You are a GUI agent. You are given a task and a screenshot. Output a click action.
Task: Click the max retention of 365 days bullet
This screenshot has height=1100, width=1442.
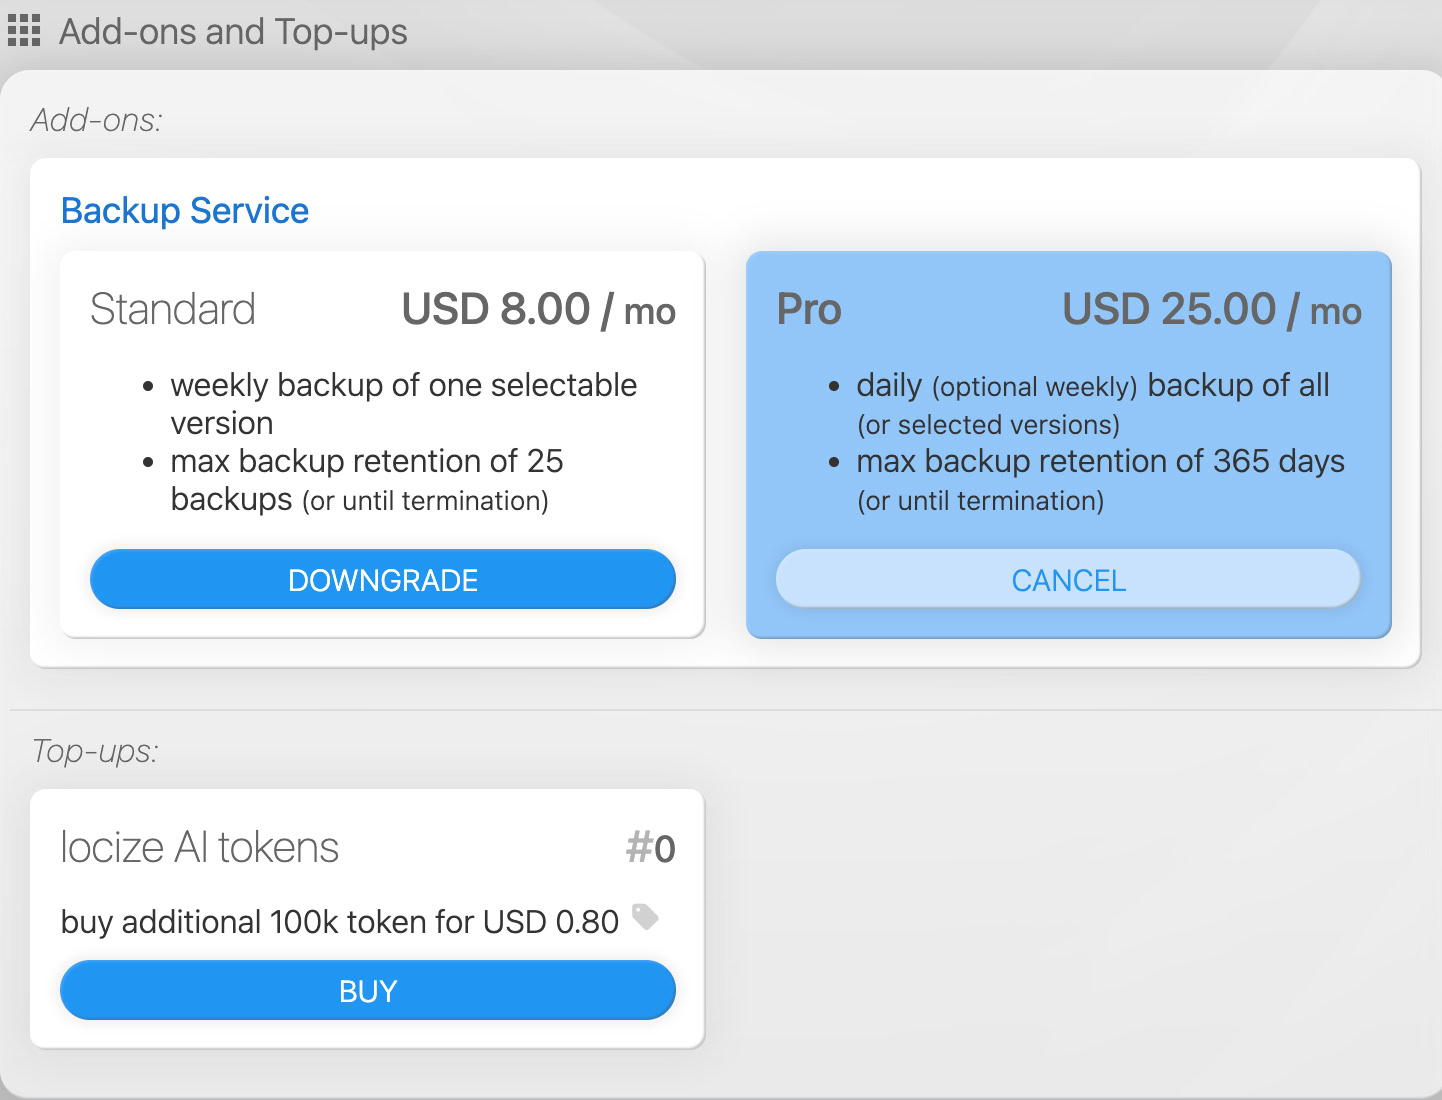coord(1100,480)
